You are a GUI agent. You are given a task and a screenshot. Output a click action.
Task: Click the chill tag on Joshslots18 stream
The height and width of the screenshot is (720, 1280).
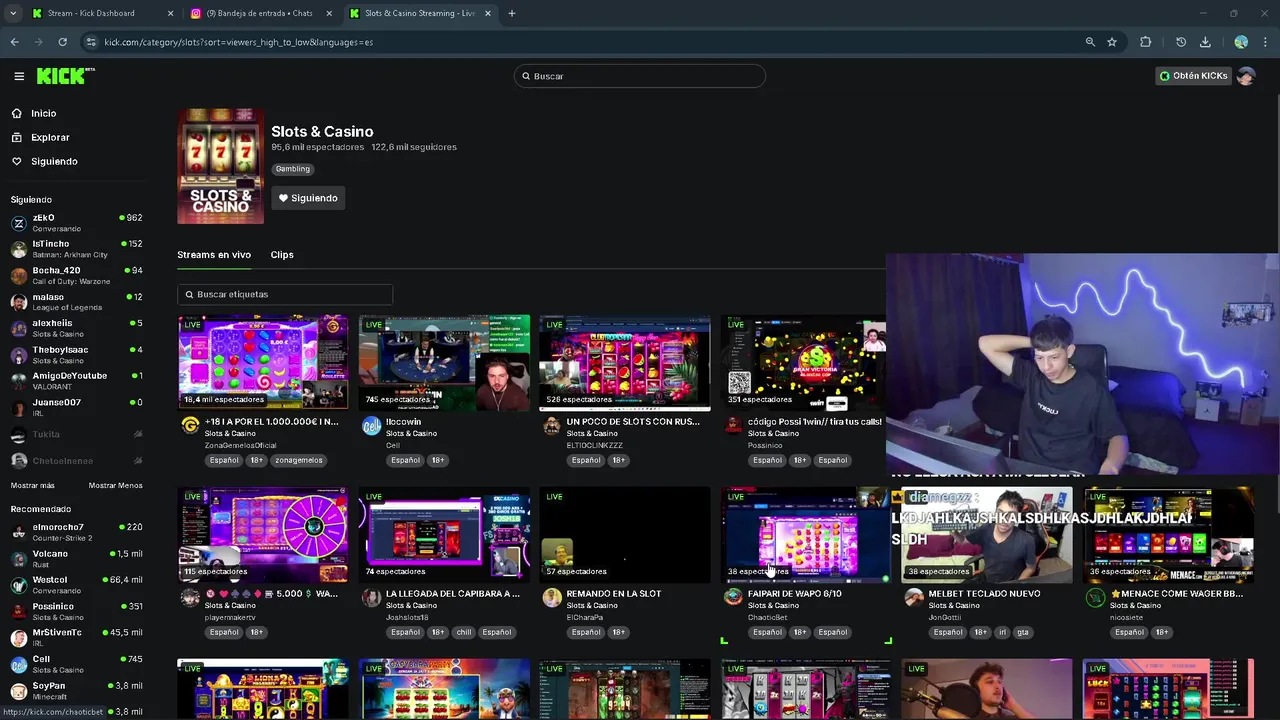[464, 632]
